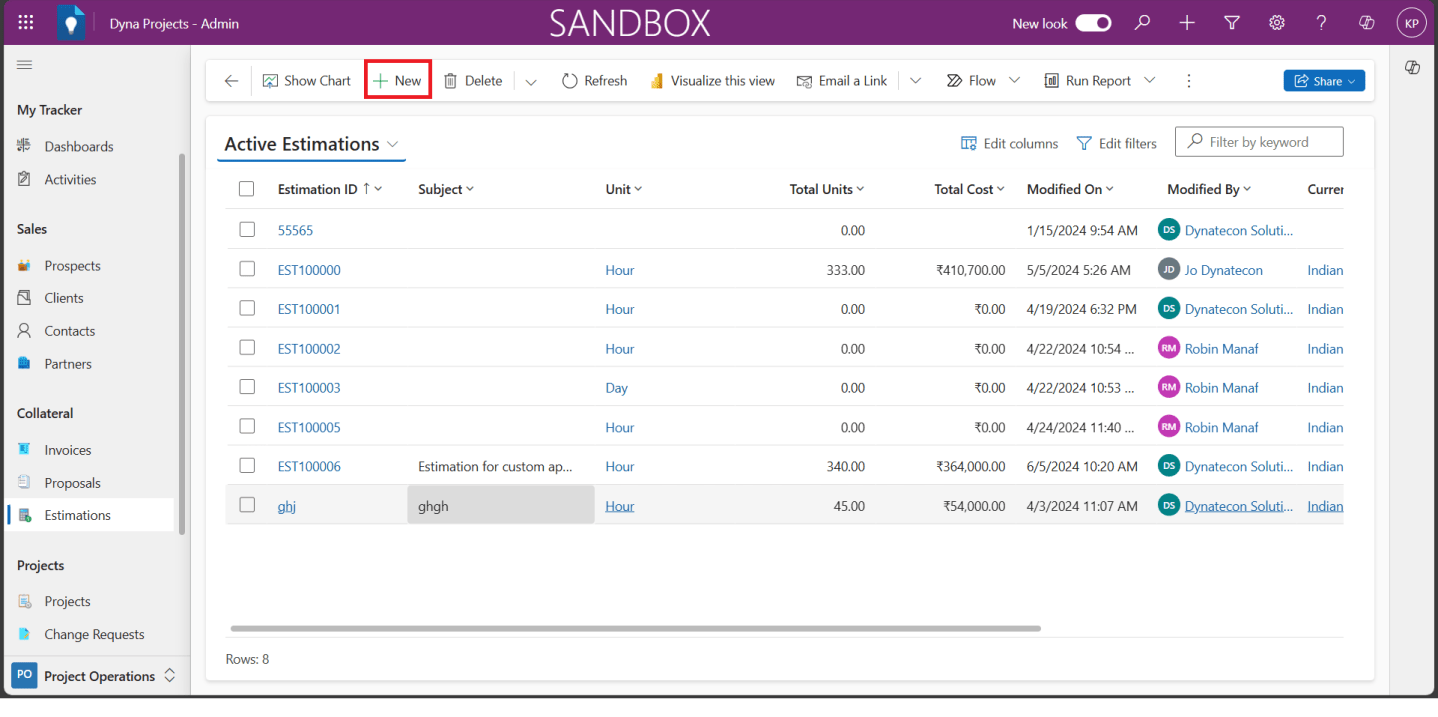Click the Share button
Screen dimensions: 1438x717
(x=1323, y=81)
